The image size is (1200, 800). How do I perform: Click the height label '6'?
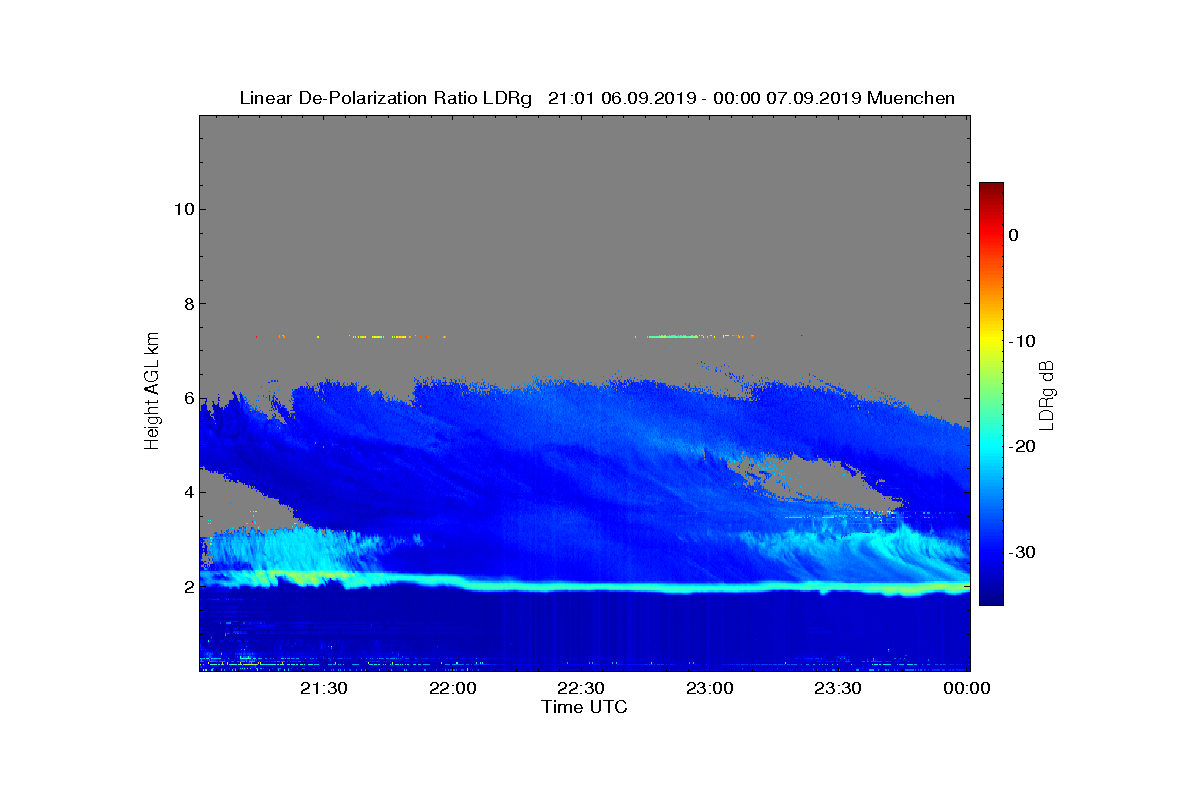(x=187, y=398)
